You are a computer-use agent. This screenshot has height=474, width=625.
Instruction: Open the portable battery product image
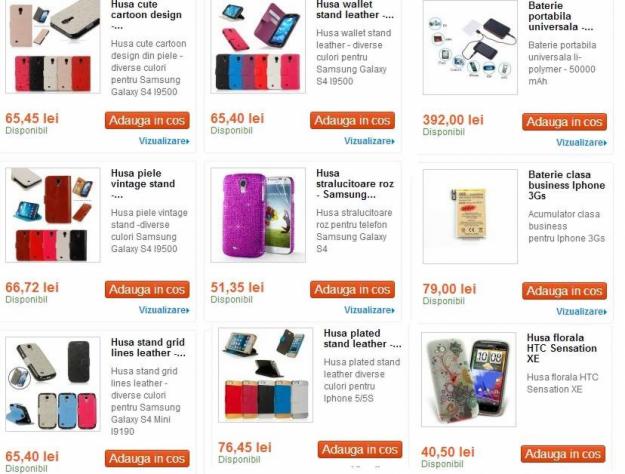pyautogui.click(x=470, y=47)
